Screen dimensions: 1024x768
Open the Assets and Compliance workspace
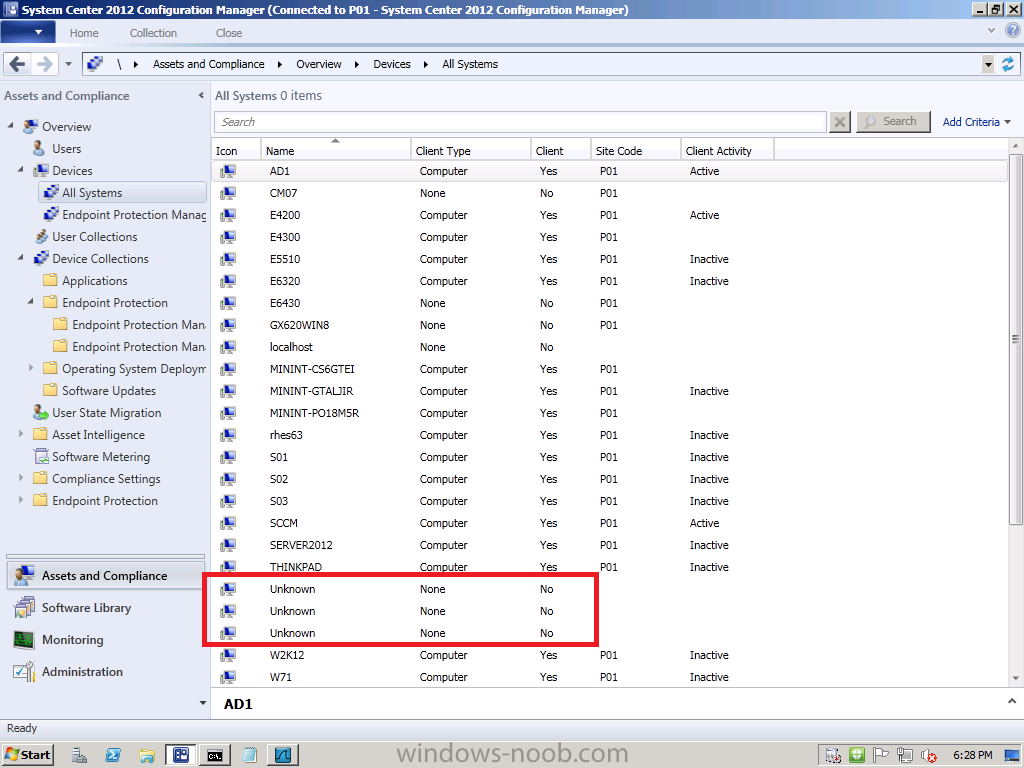[106, 575]
